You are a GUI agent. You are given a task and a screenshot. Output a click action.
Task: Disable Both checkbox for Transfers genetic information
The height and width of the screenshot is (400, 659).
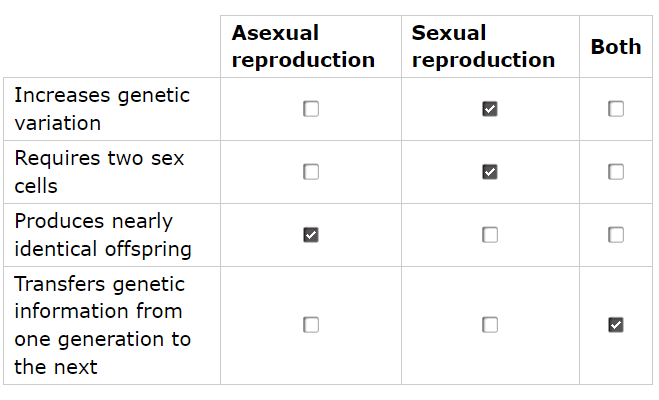616,325
